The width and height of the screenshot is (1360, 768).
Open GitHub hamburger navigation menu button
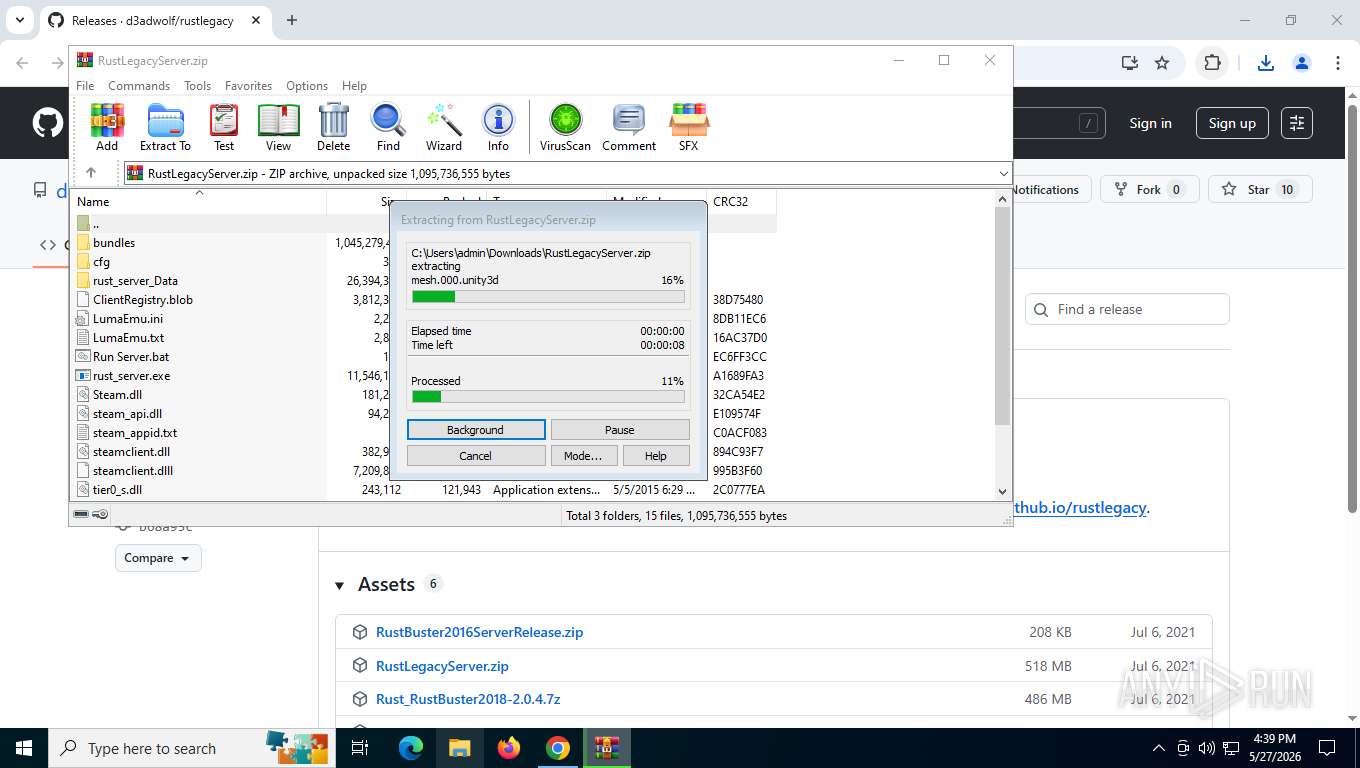[x=1297, y=123]
